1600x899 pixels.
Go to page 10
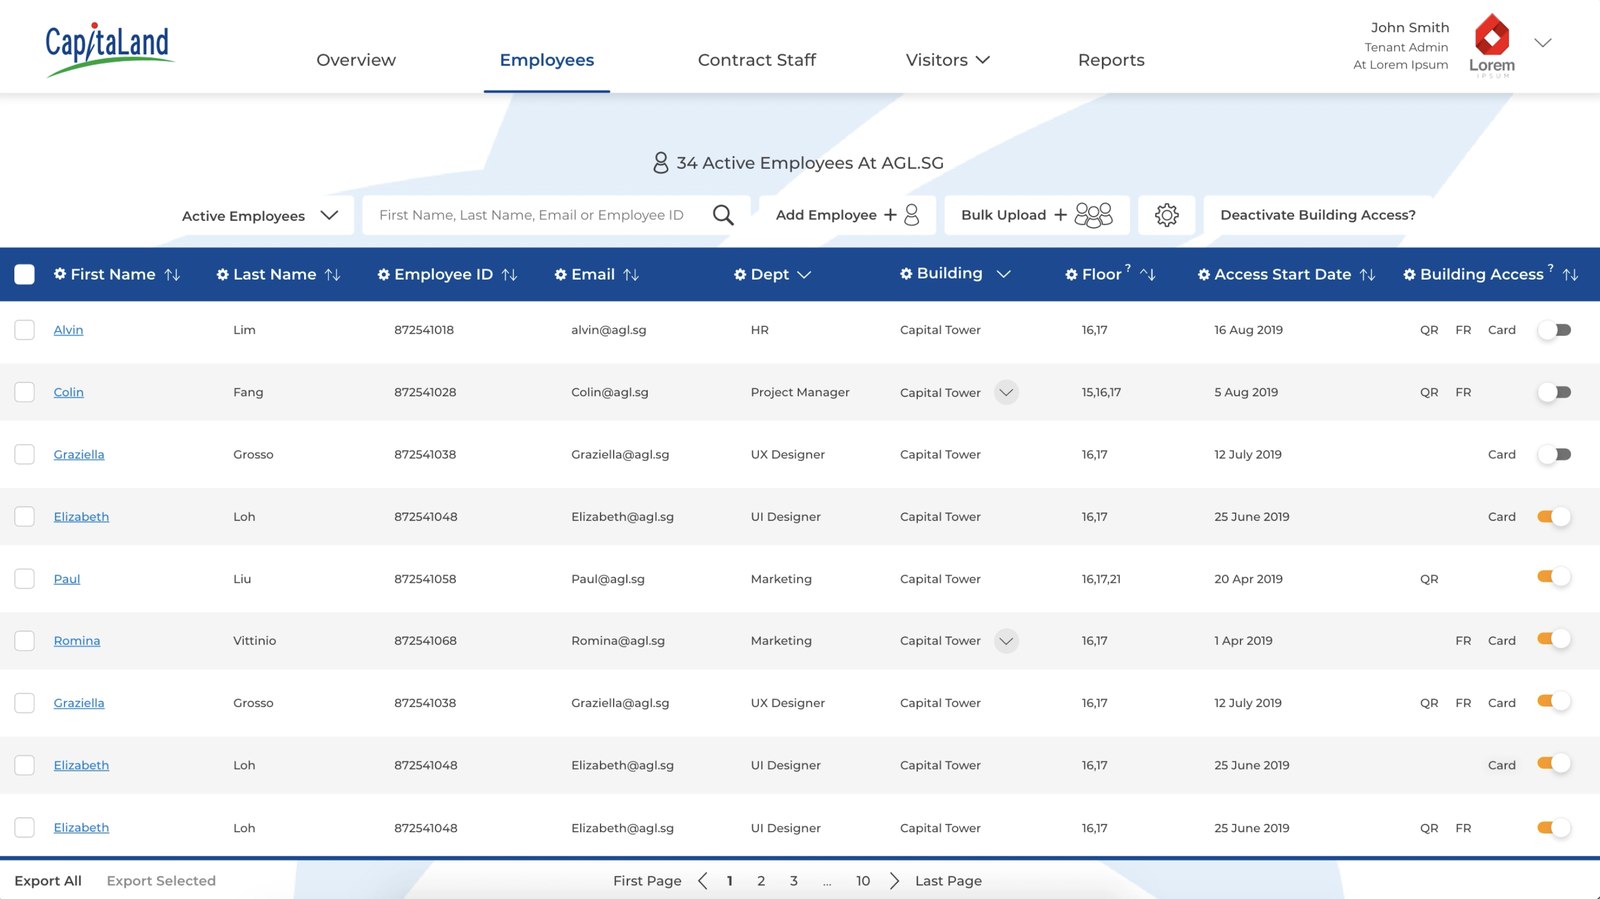tap(863, 881)
